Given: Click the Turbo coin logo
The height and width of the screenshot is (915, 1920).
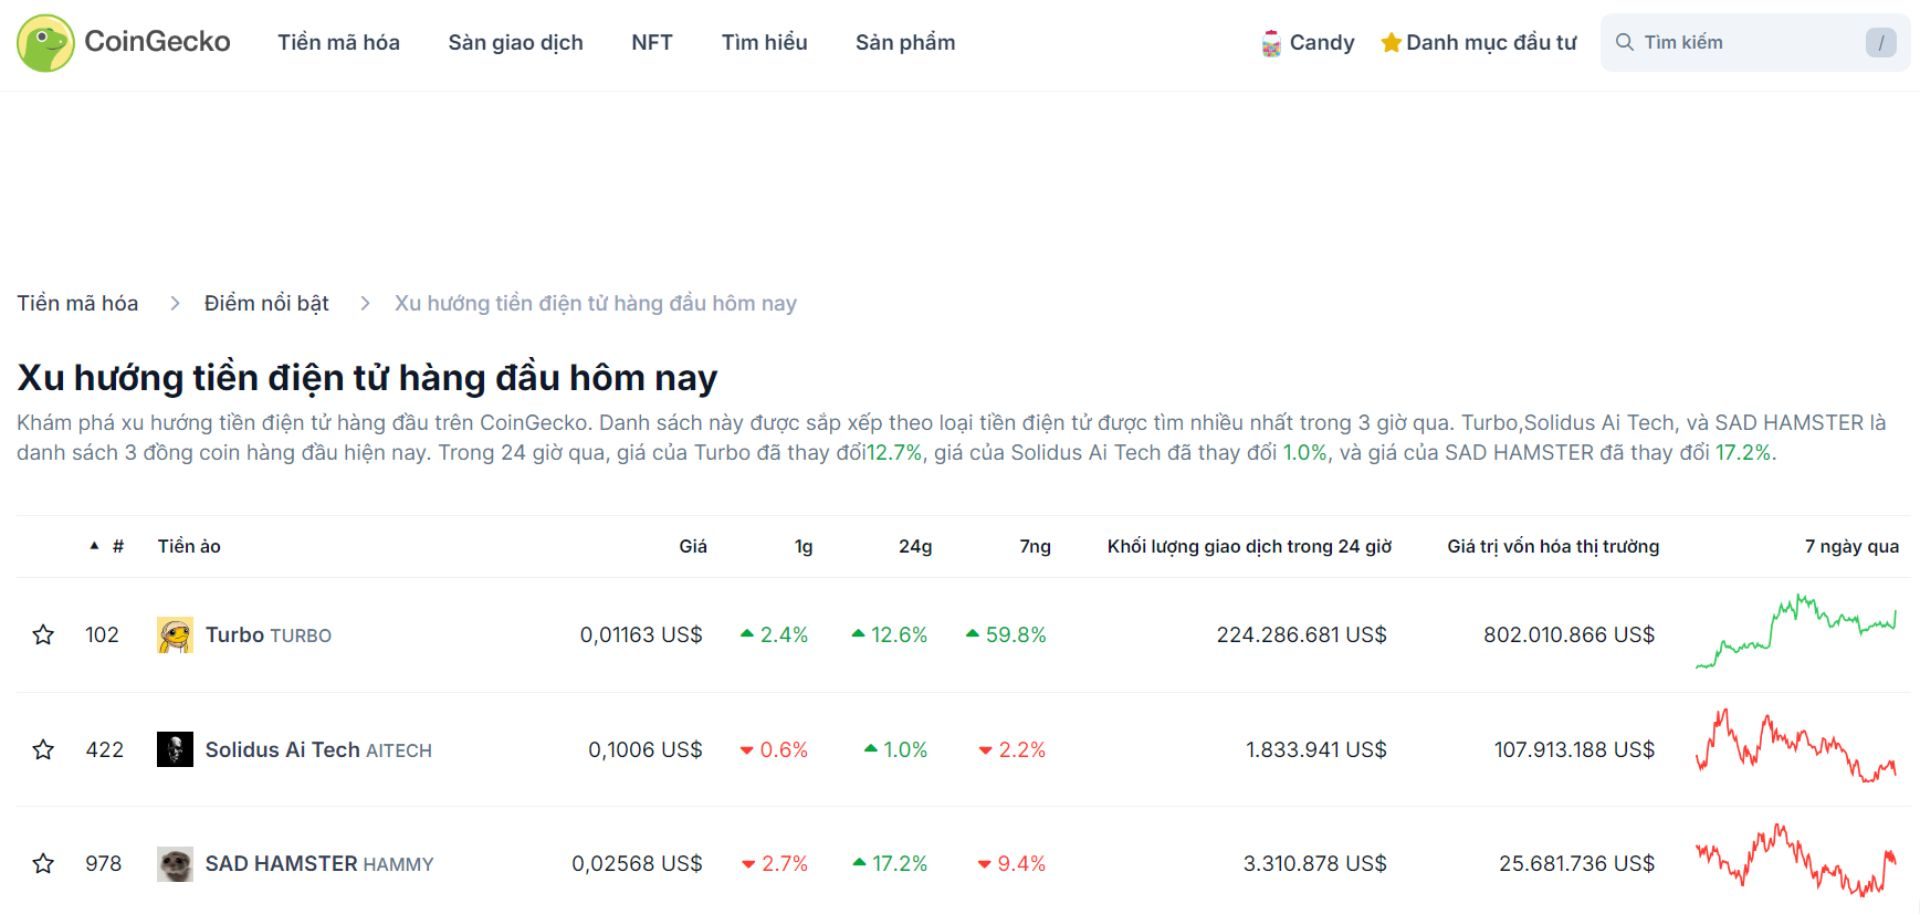Looking at the screenshot, I should pos(175,635).
